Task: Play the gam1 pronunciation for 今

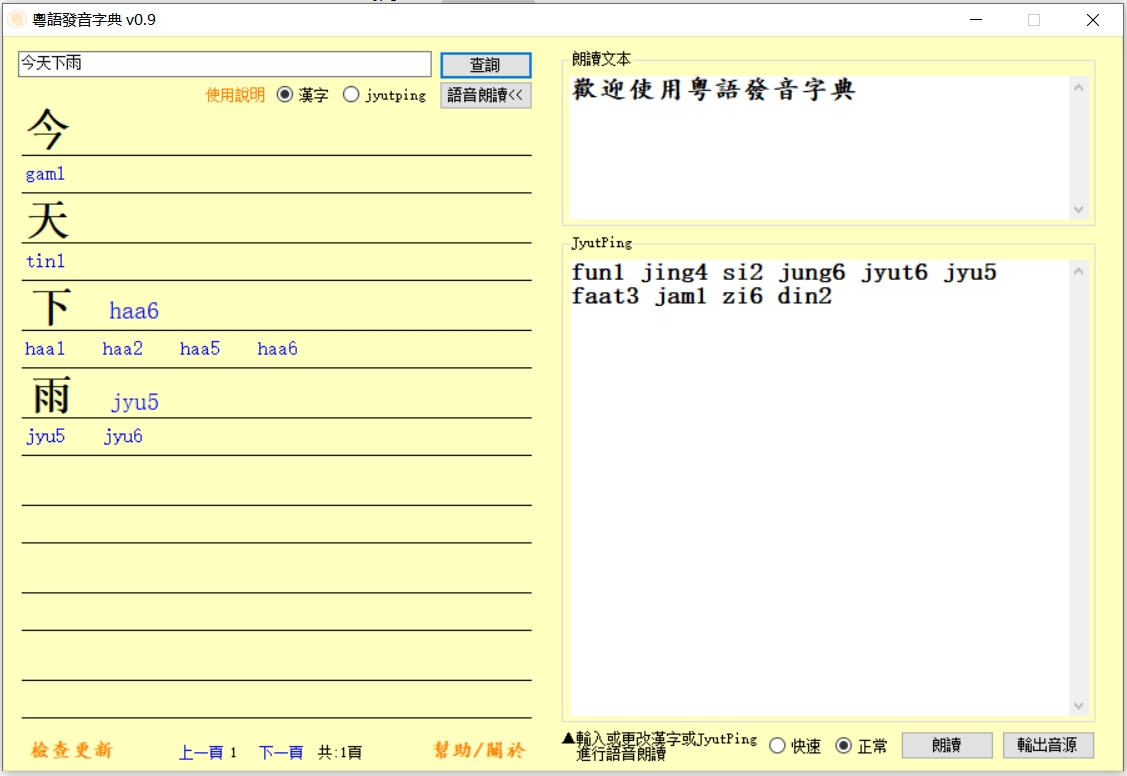Action: [45, 174]
